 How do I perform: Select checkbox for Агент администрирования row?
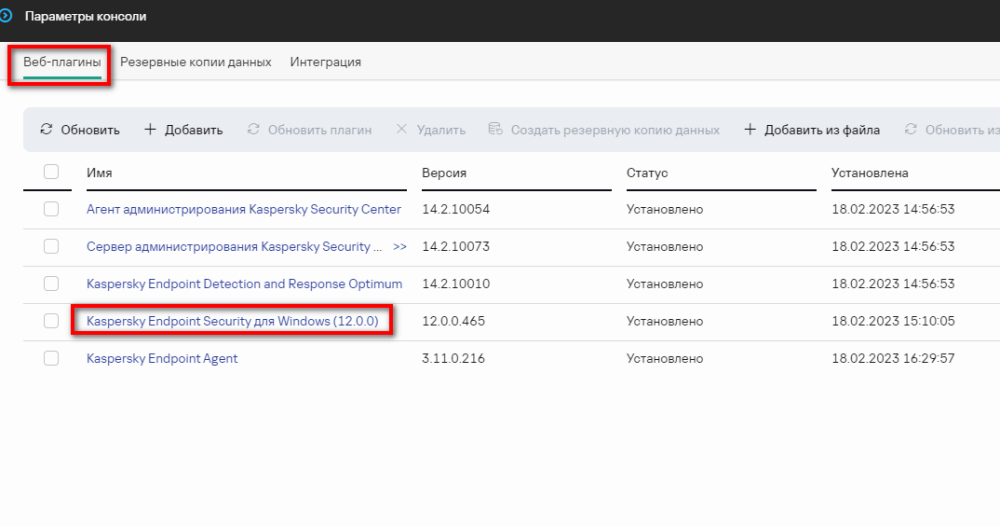click(51, 209)
